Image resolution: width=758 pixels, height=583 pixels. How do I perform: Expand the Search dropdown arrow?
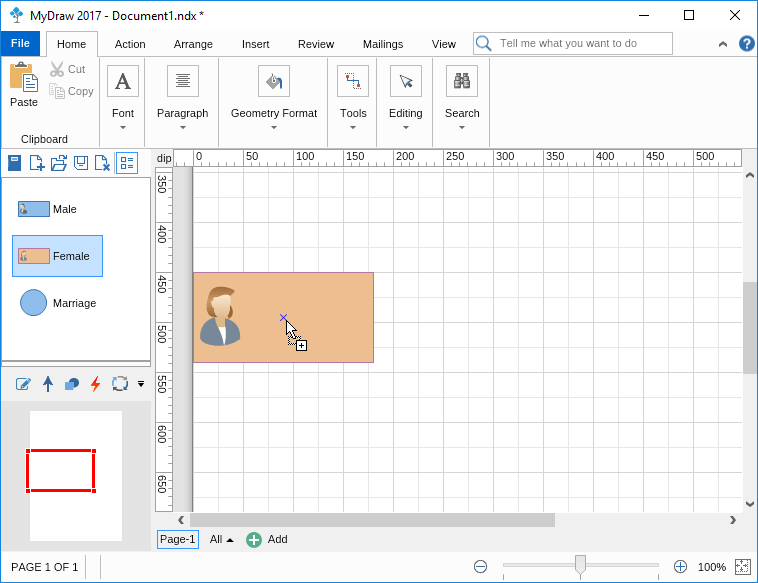(462, 128)
